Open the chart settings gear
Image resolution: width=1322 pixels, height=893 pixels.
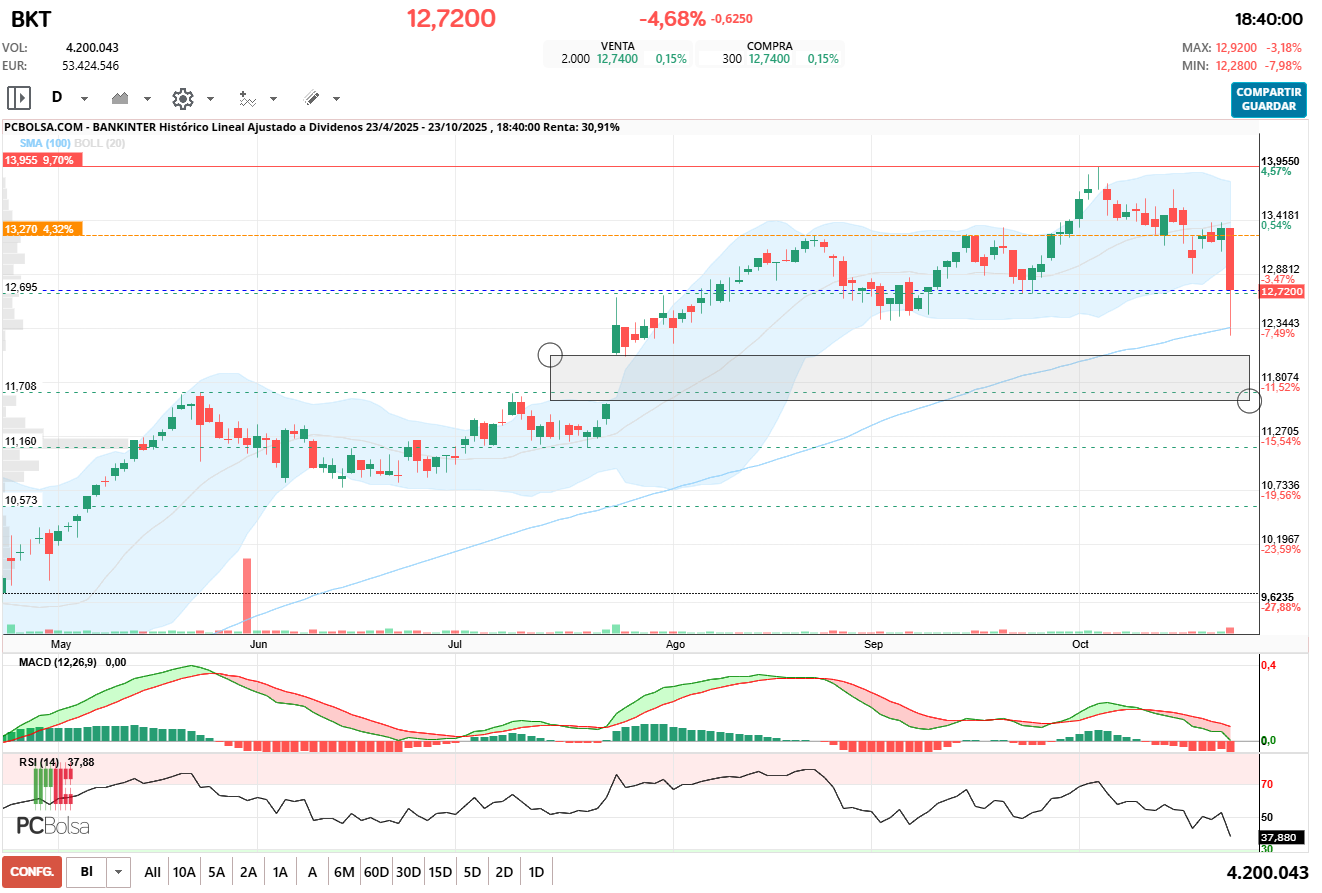182,98
